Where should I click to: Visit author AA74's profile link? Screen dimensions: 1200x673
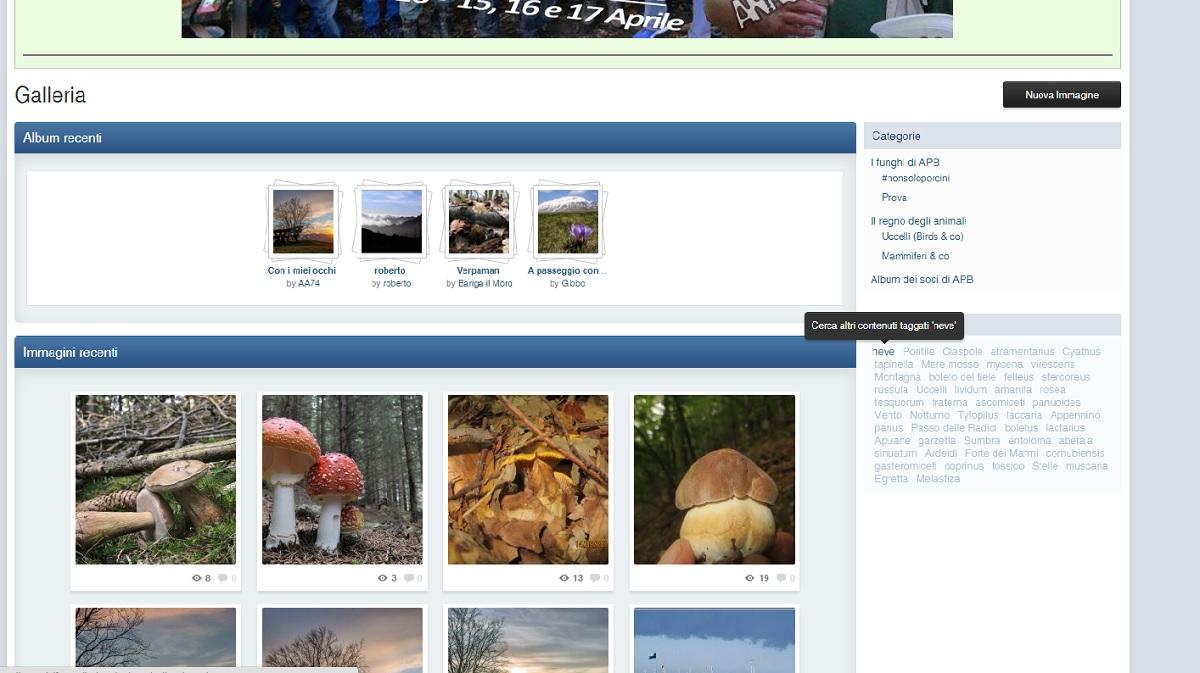[x=309, y=284]
